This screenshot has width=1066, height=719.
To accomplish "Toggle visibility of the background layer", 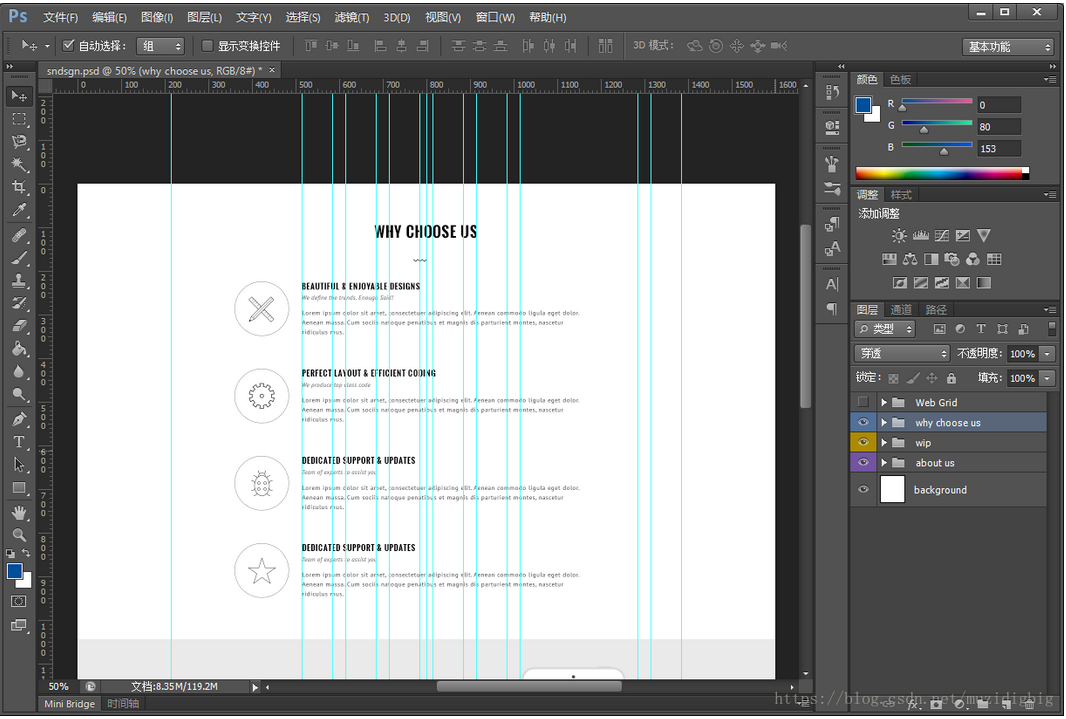I will (863, 490).
